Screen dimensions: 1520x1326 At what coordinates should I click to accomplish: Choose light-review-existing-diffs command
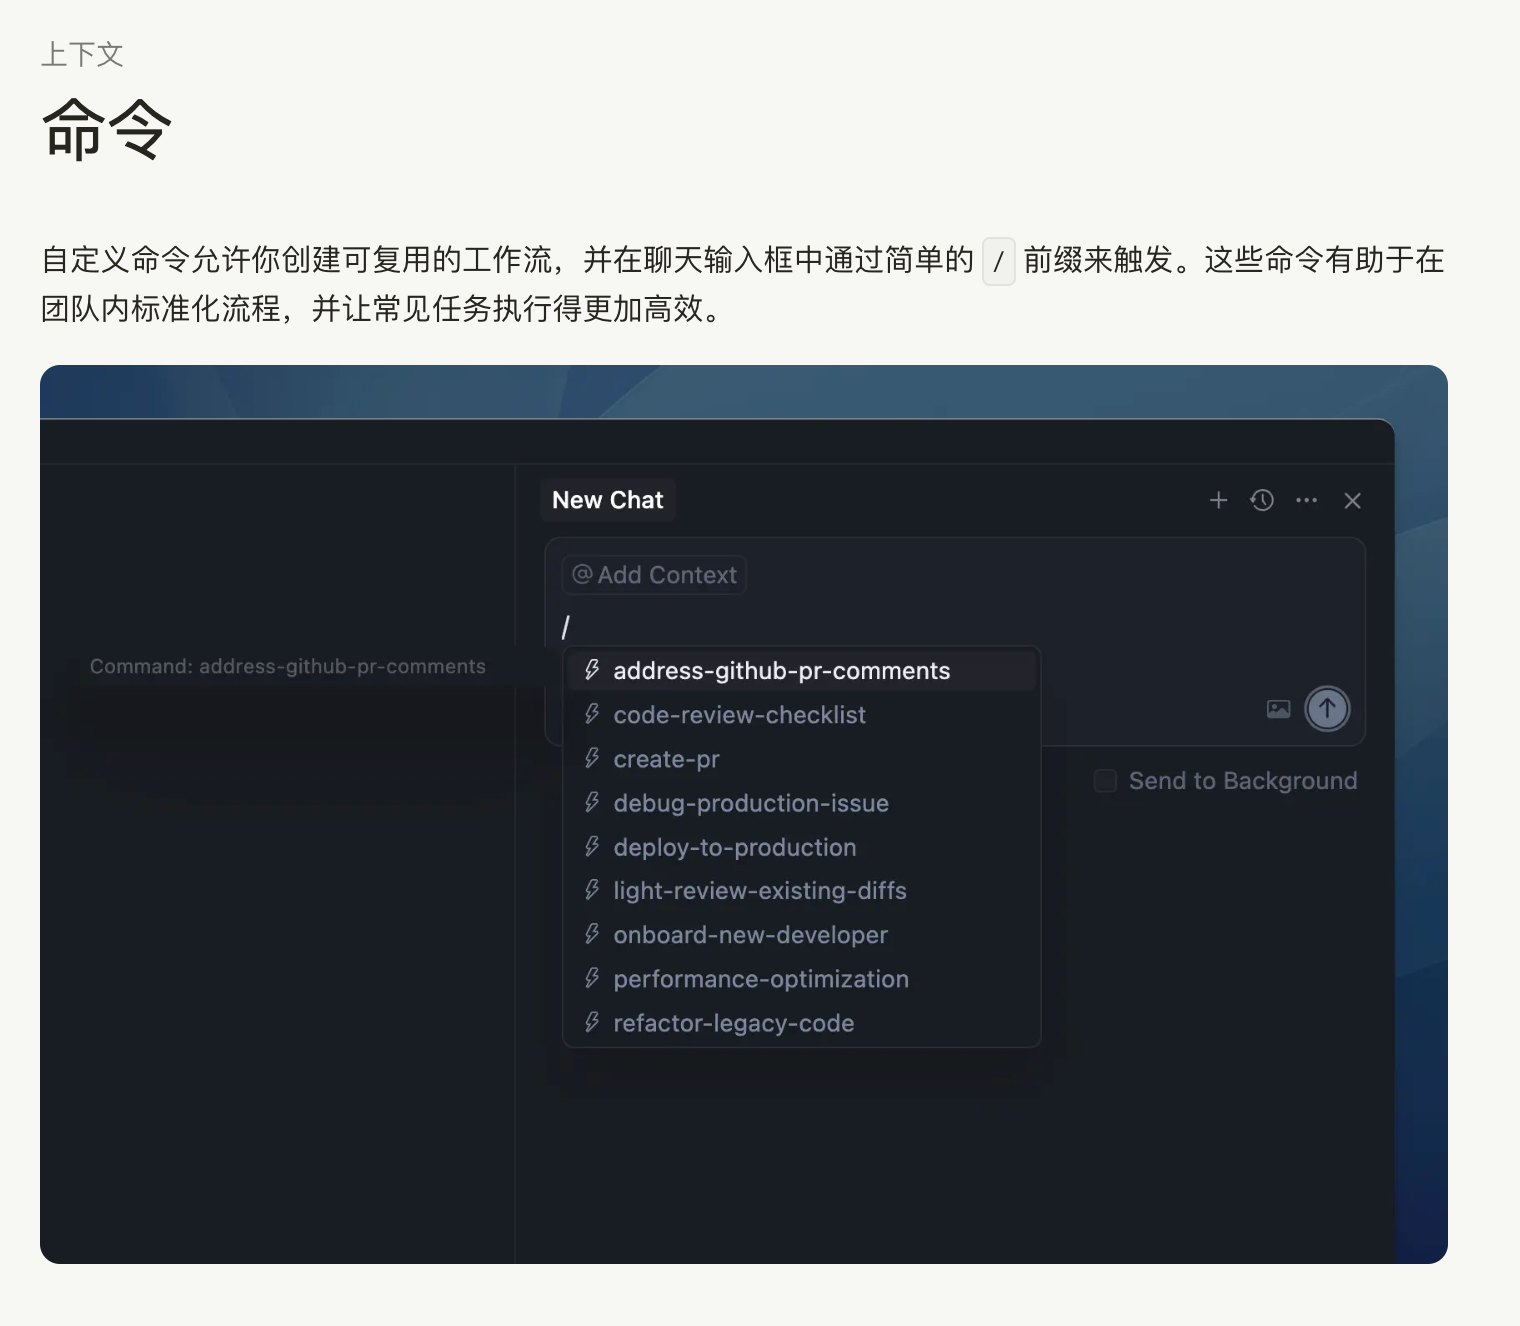pos(802,891)
